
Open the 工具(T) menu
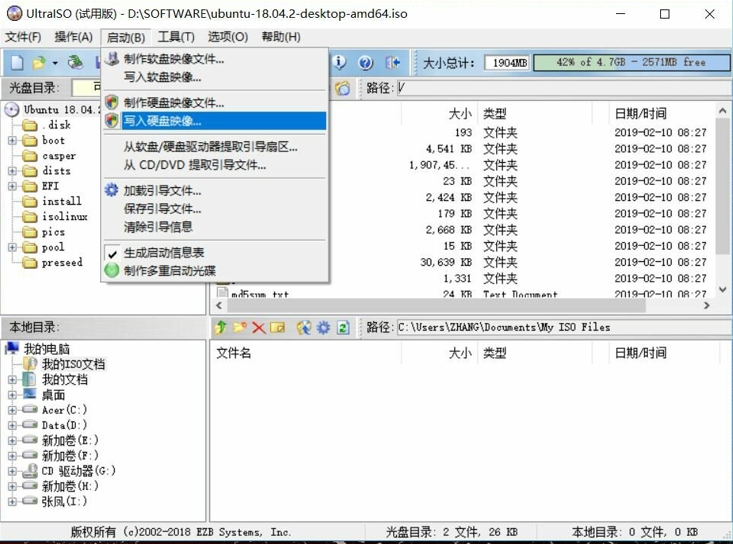pos(176,36)
